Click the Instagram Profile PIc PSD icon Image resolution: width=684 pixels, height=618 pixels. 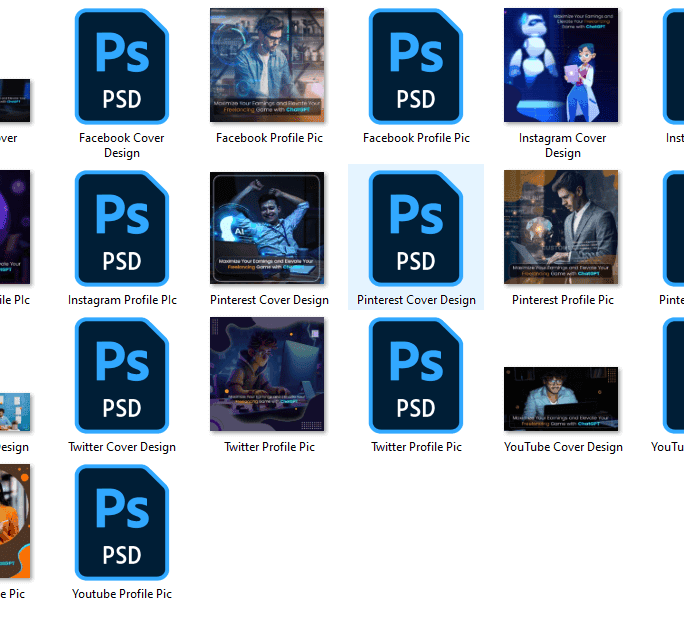point(122,228)
